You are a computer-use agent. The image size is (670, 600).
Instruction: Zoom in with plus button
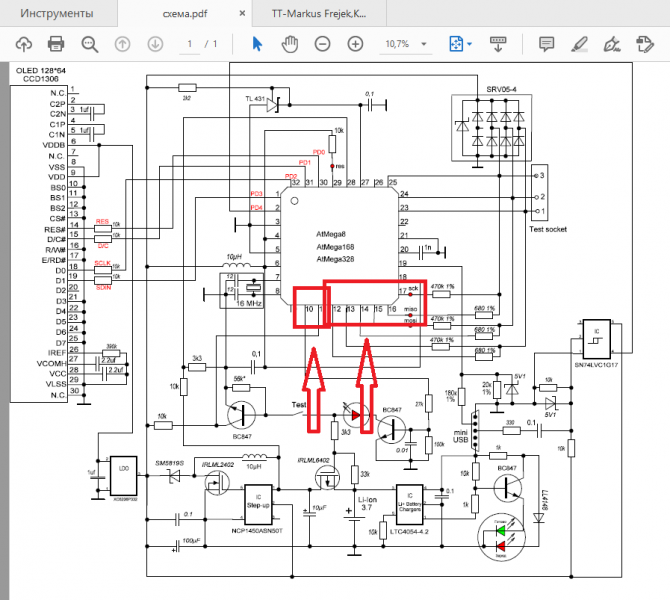coord(355,44)
